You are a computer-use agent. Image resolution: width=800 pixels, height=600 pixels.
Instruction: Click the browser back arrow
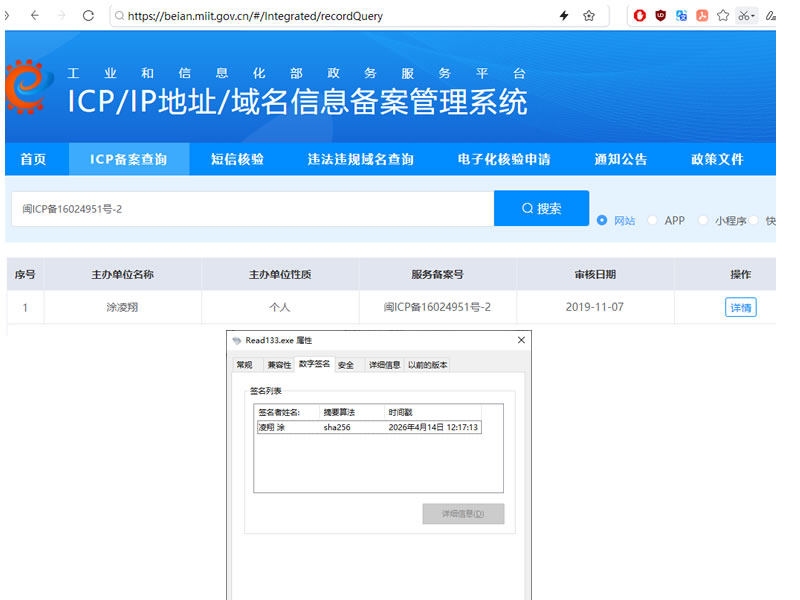tap(35, 16)
